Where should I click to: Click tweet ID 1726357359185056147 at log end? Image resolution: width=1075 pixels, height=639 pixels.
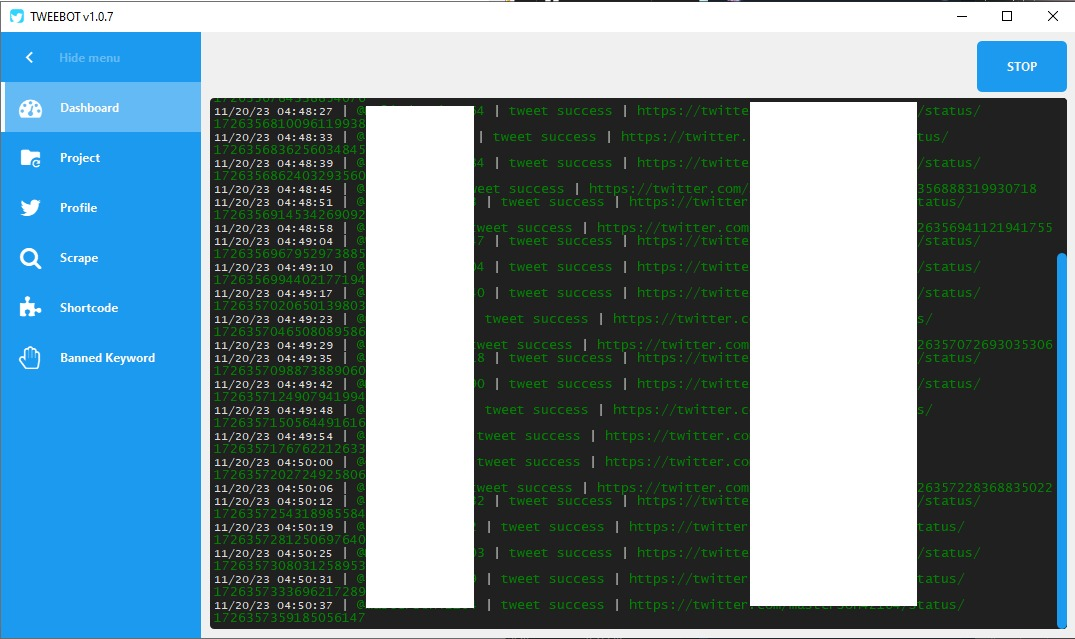click(x=289, y=618)
